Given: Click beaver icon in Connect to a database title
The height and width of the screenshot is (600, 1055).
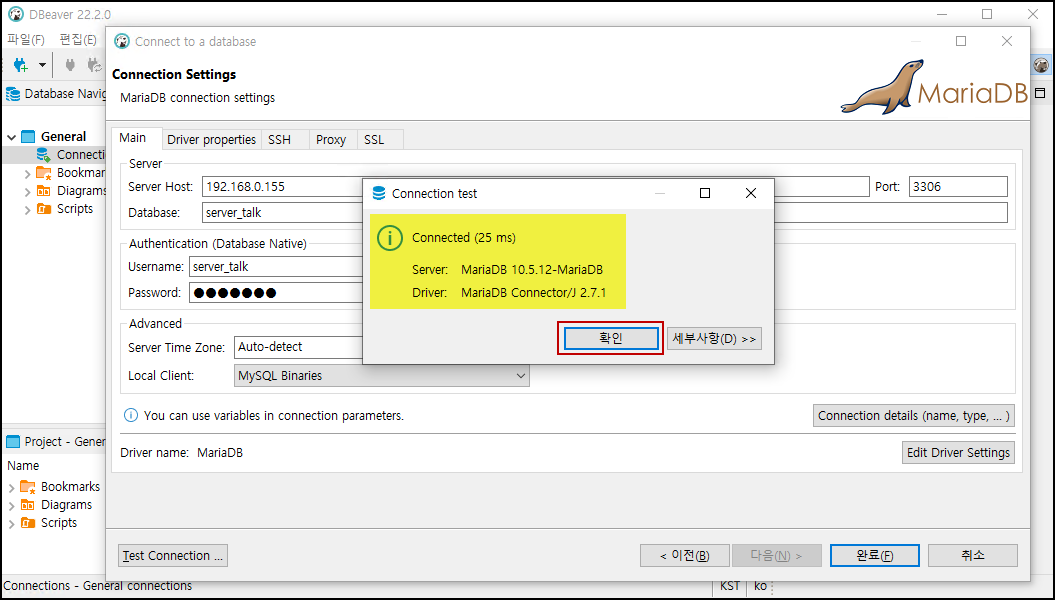Looking at the screenshot, I should coord(122,41).
